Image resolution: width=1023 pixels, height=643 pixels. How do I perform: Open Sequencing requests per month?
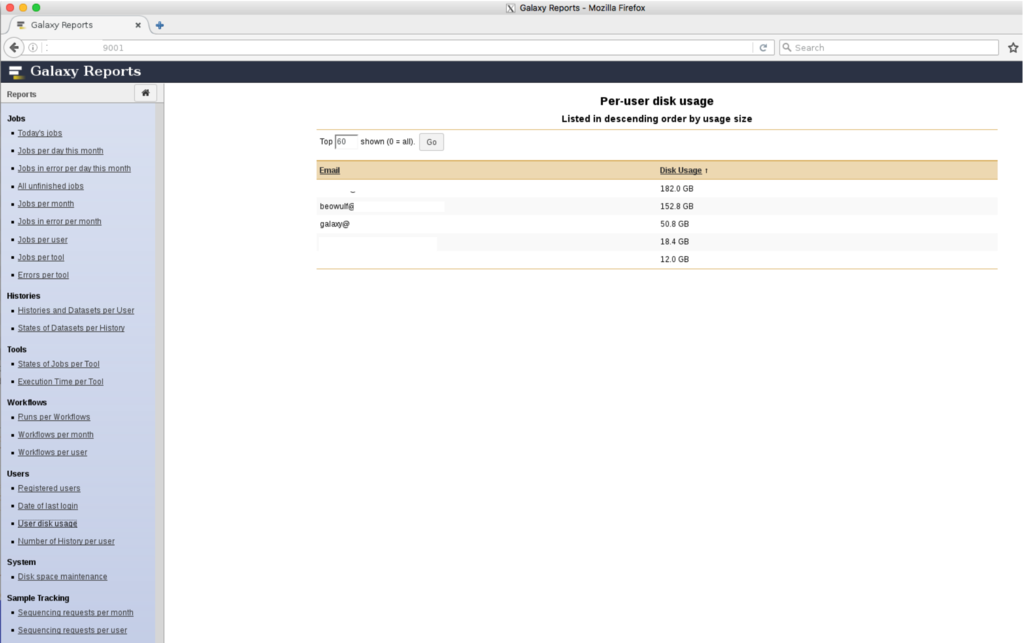pyautogui.click(x=75, y=612)
